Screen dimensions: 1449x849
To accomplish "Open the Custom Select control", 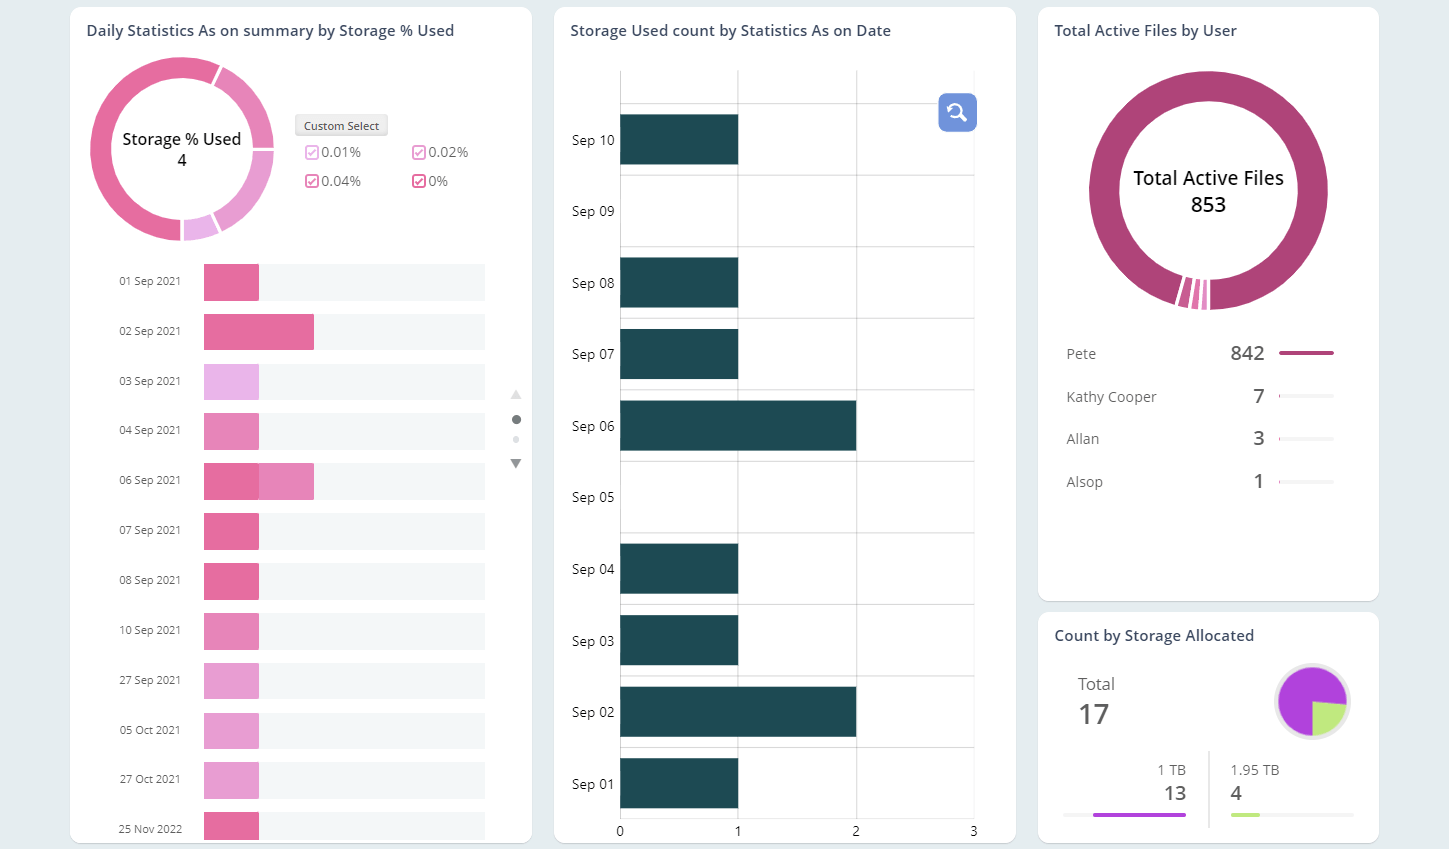I will coord(341,125).
